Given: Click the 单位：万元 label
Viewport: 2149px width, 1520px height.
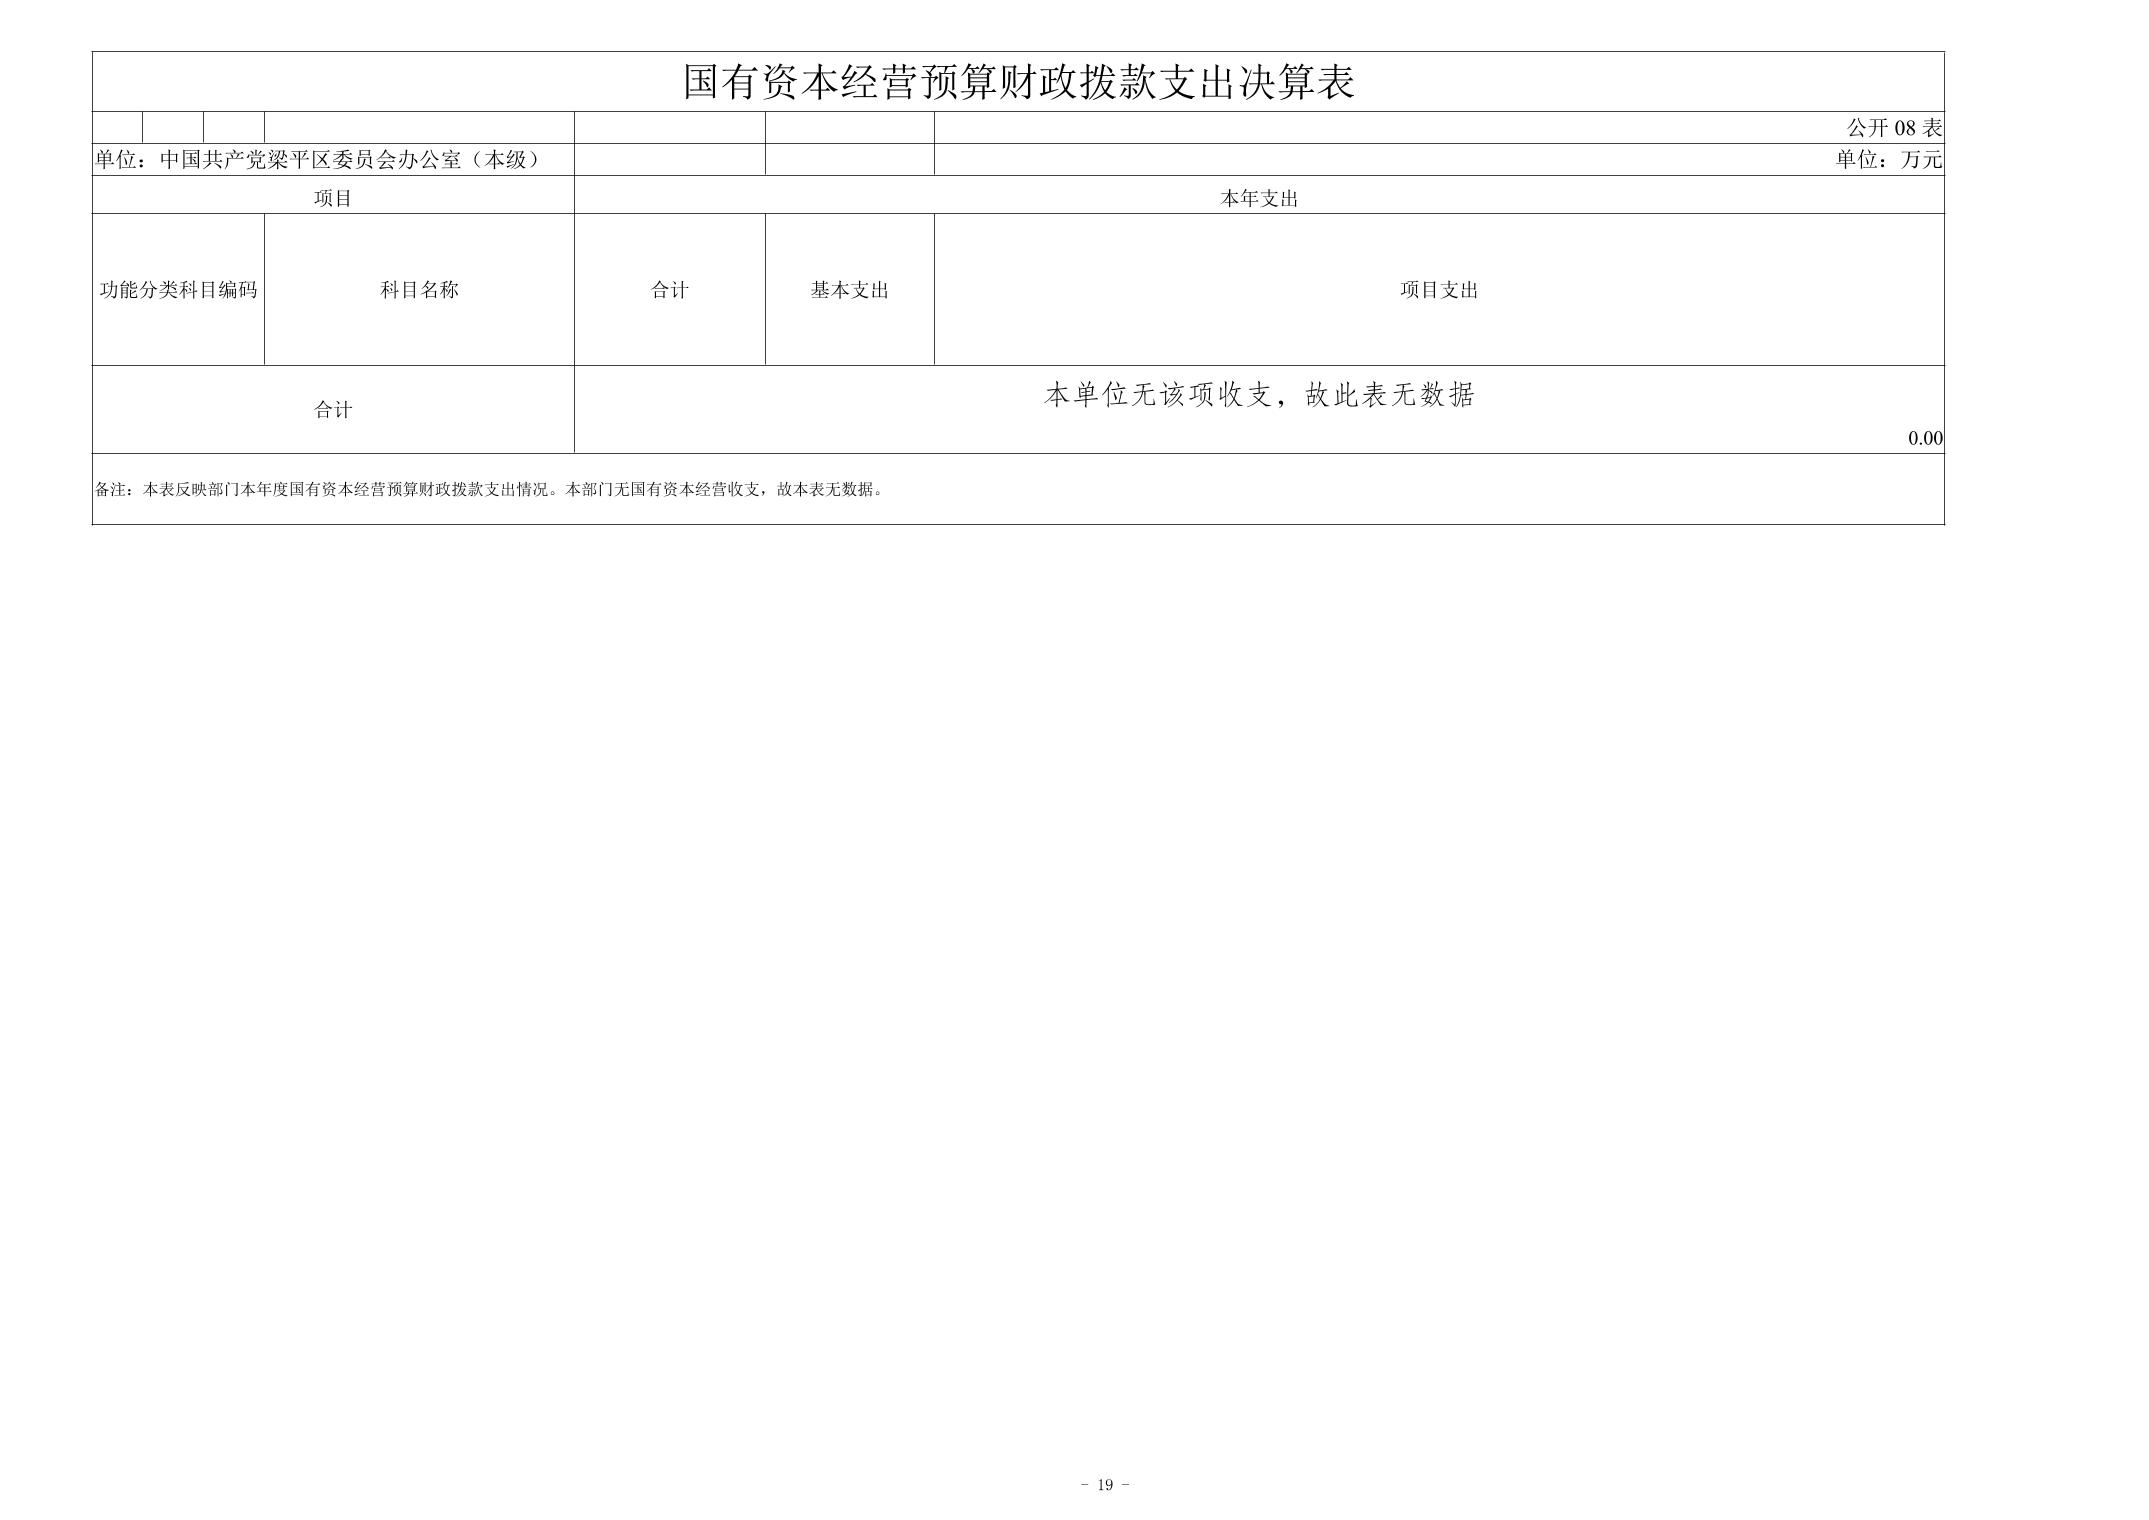Looking at the screenshot, I should click(1888, 160).
